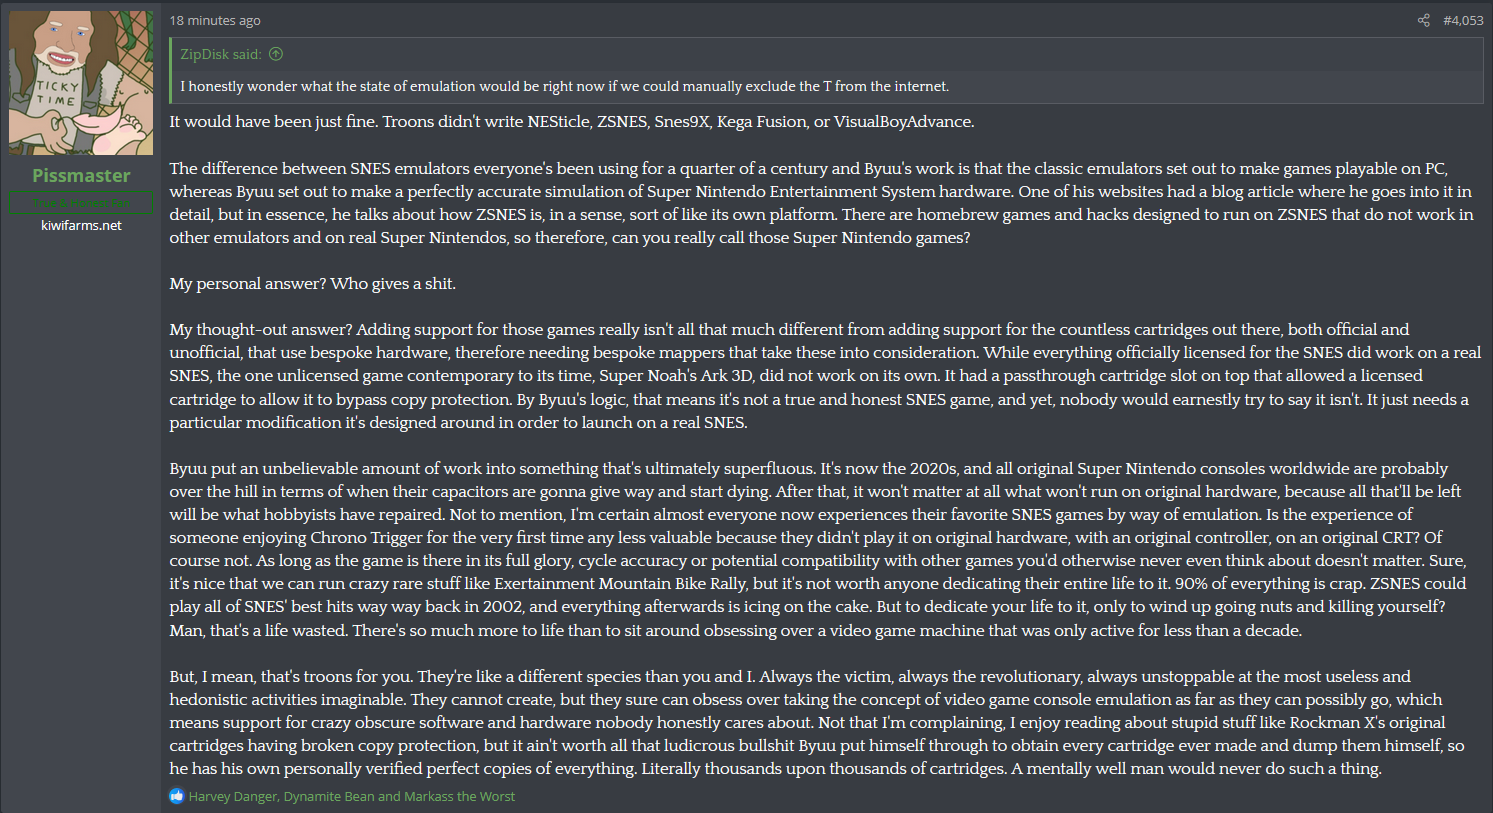Open Pissmaster's avatar image
The width and height of the screenshot is (1493, 813).
tap(81, 83)
